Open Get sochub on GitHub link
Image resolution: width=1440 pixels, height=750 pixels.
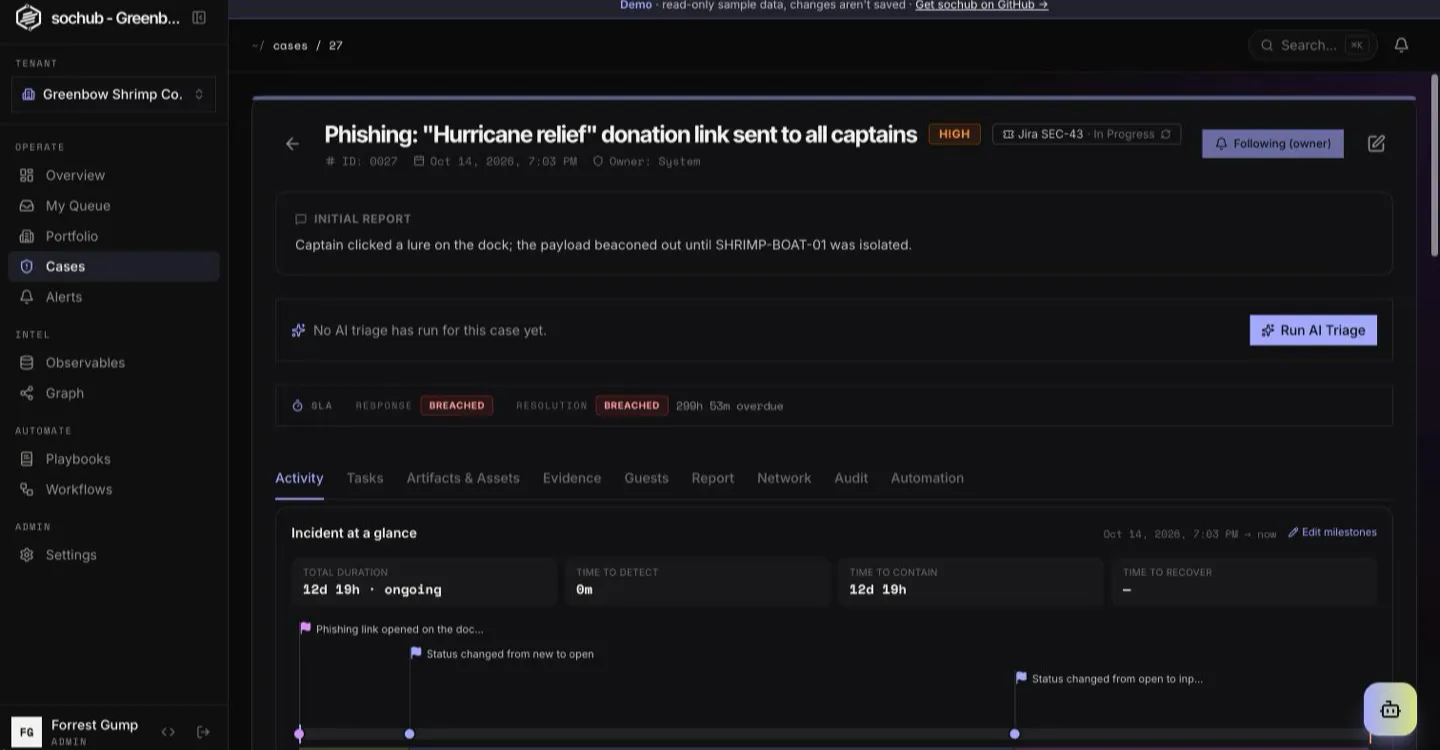pos(981,5)
